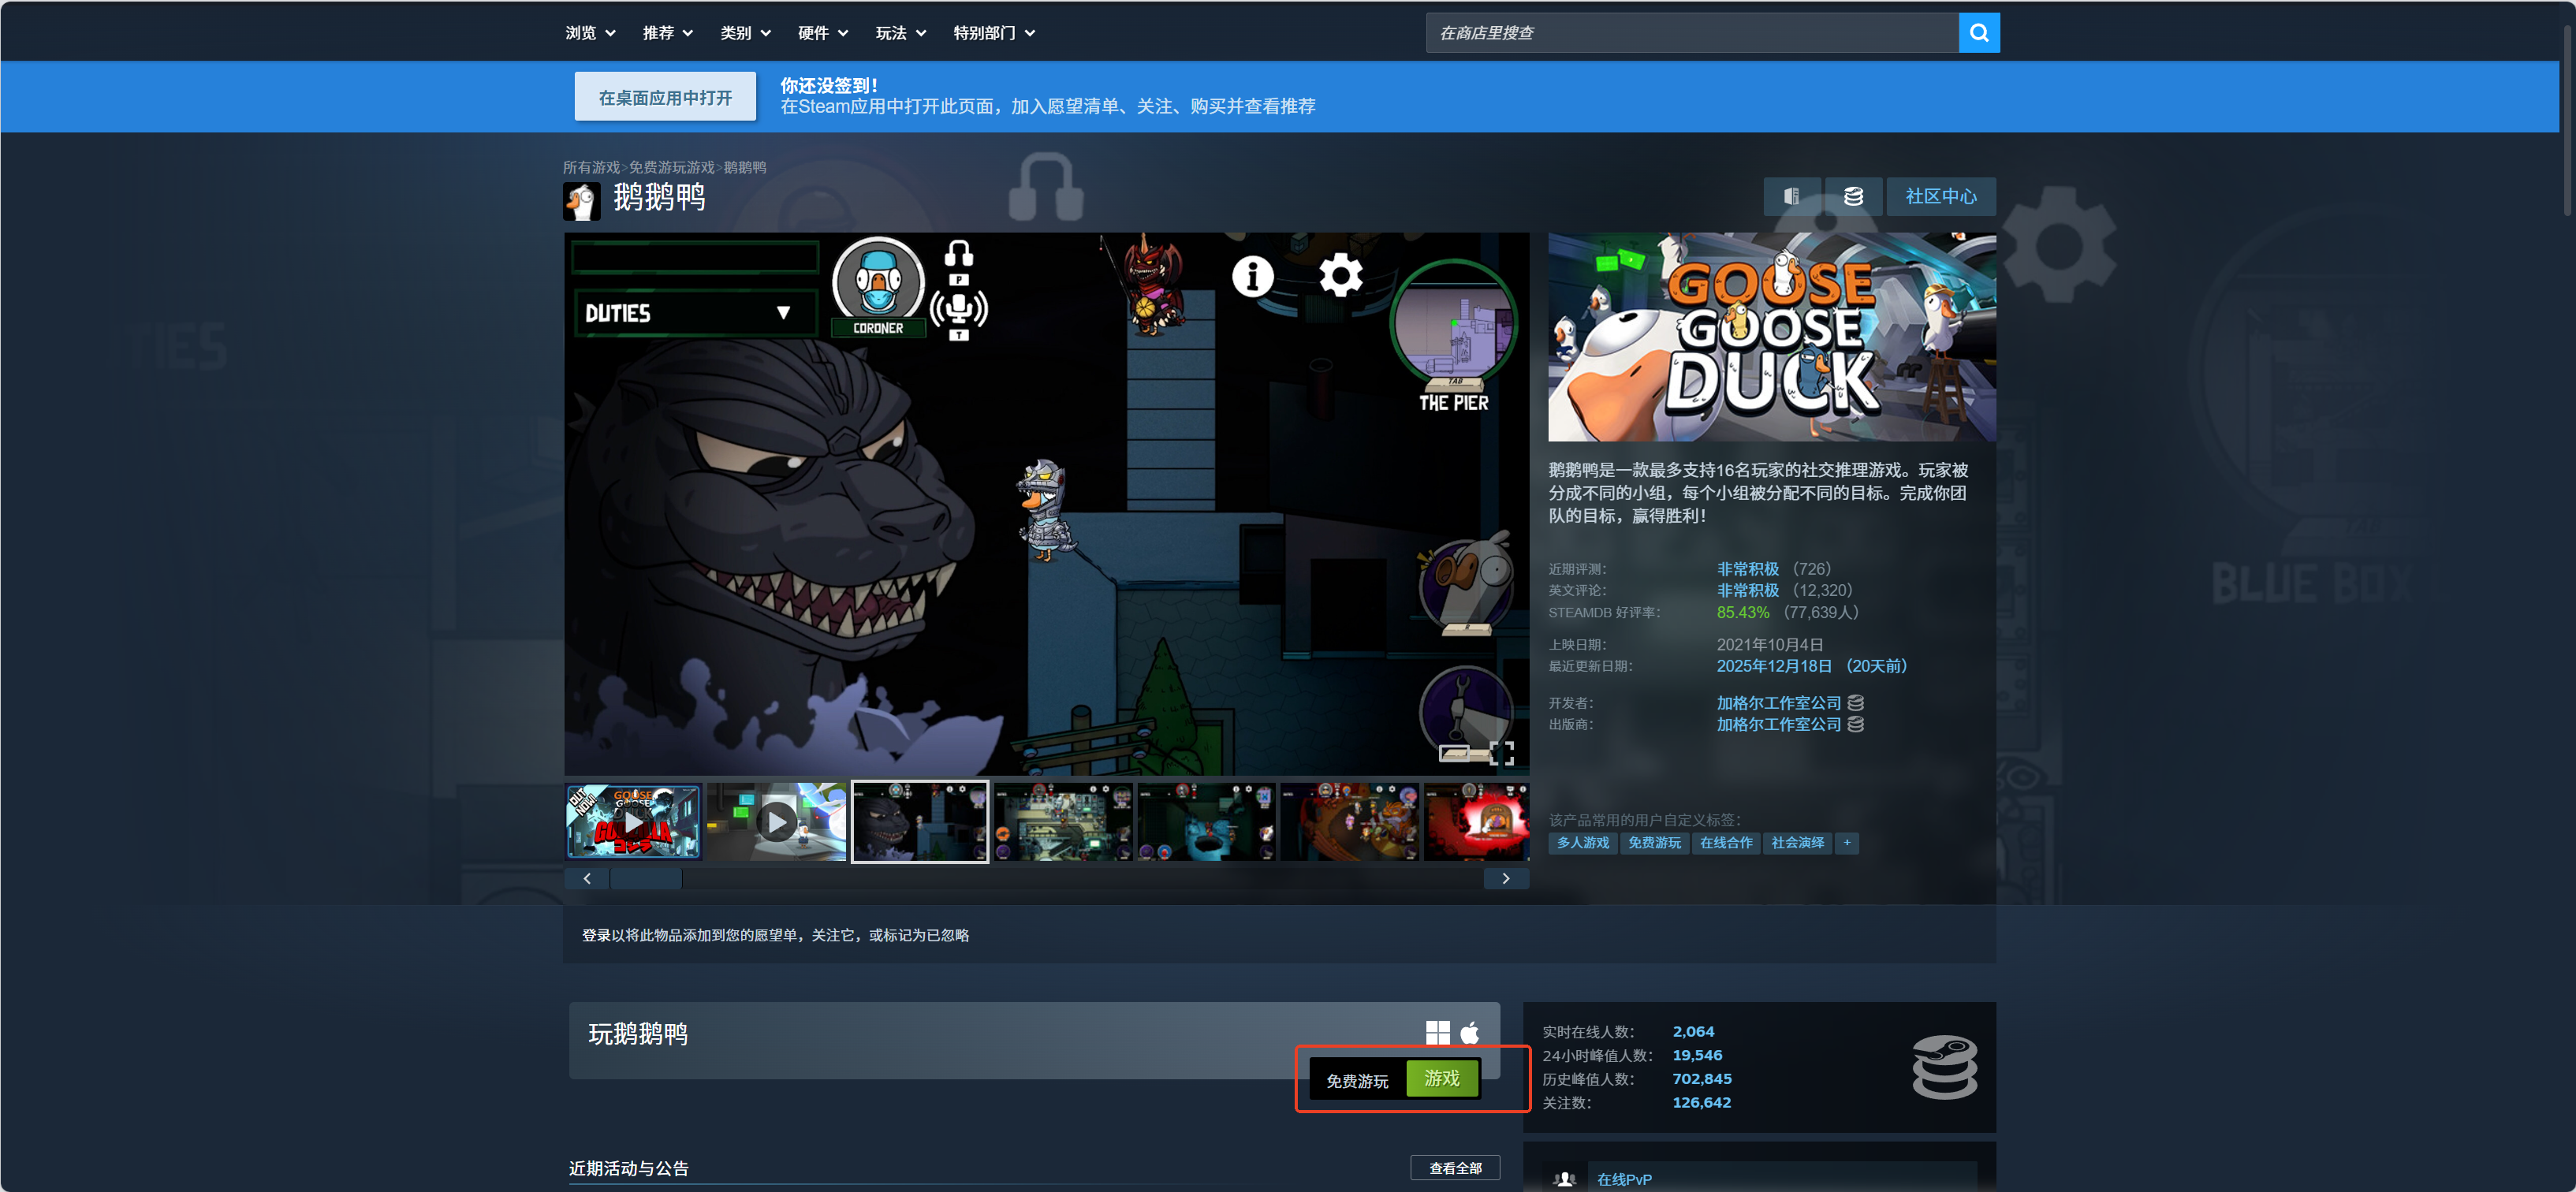Click the media strip scrollbar handle
This screenshot has width=2576, height=1192.
coord(646,878)
